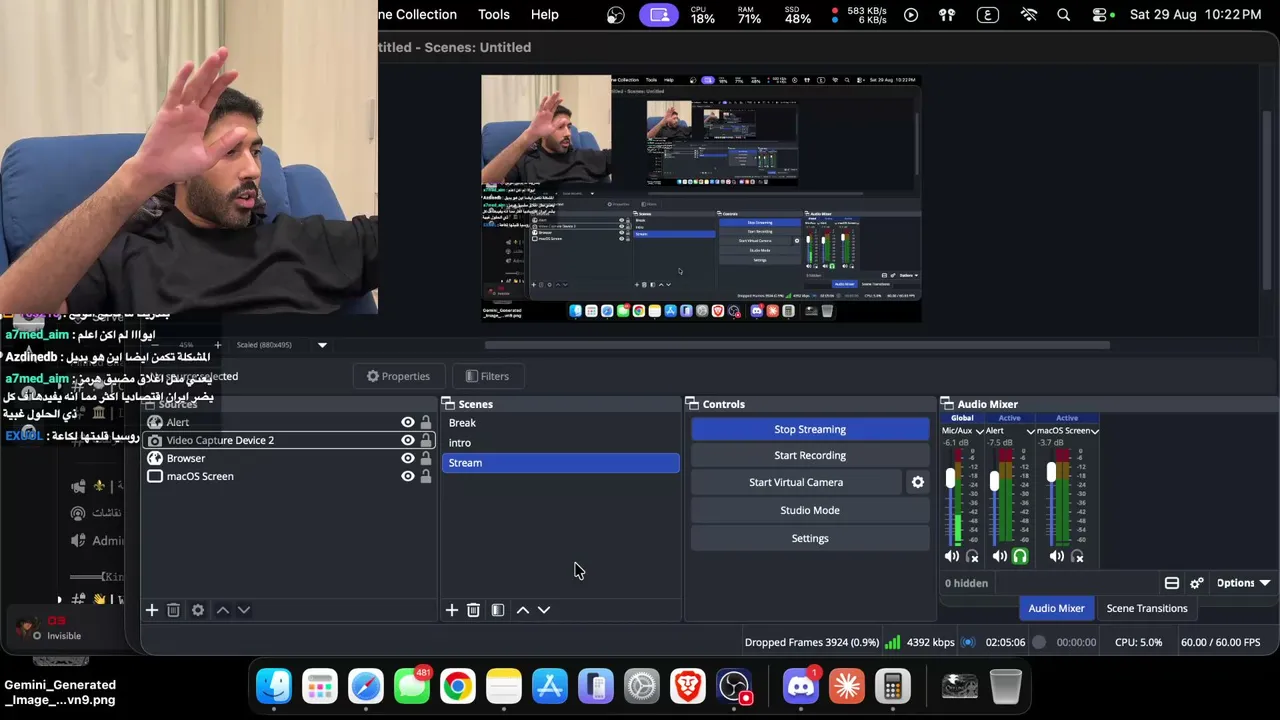
Task: Open preview scaling dropdown arrow
Action: (x=322, y=345)
